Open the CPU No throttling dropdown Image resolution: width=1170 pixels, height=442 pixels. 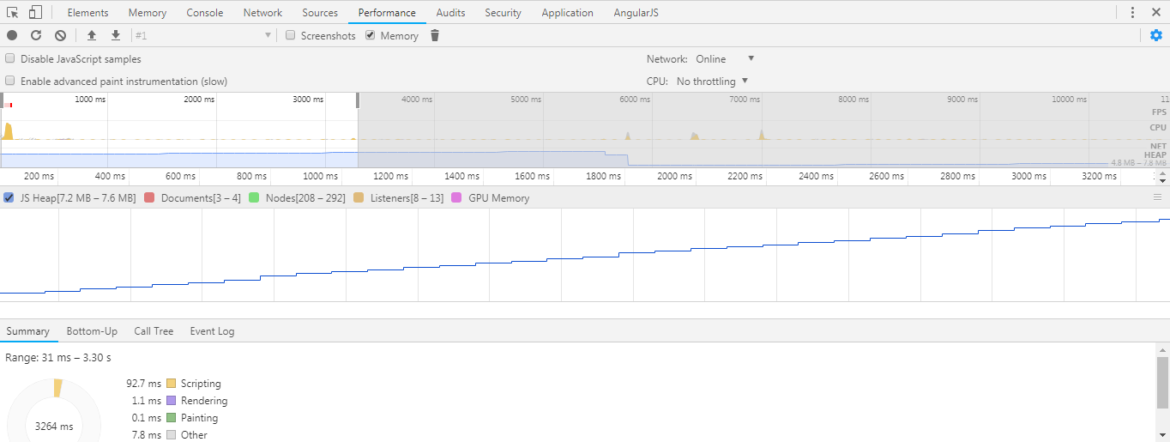tap(713, 81)
